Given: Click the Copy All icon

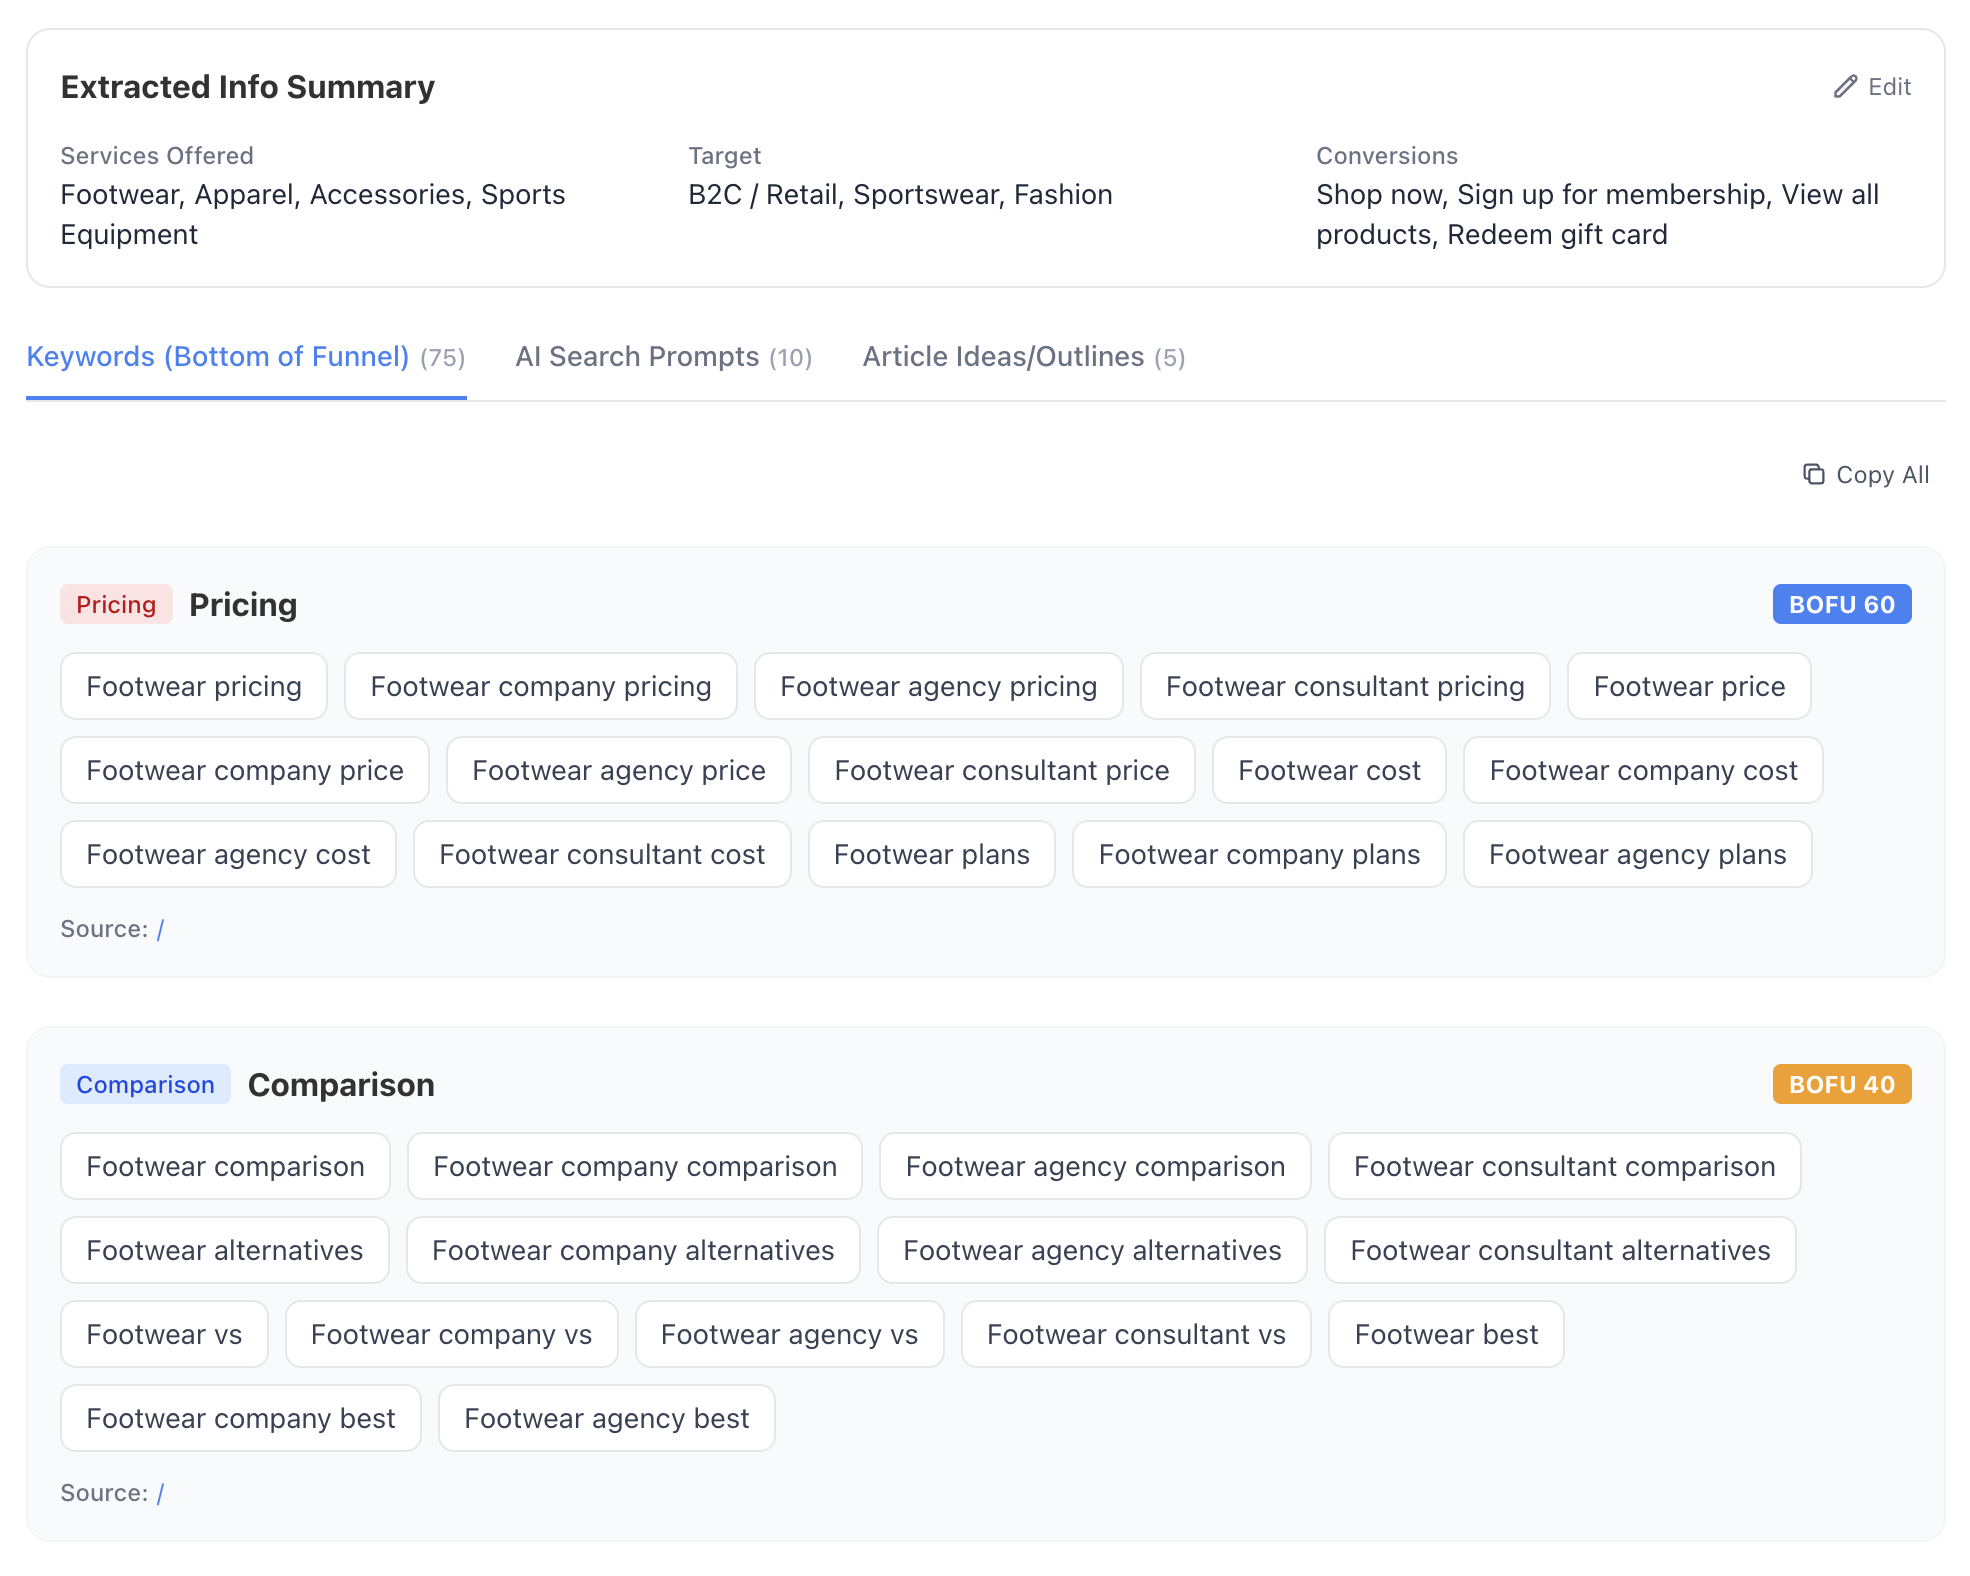Looking at the screenshot, I should point(1815,474).
